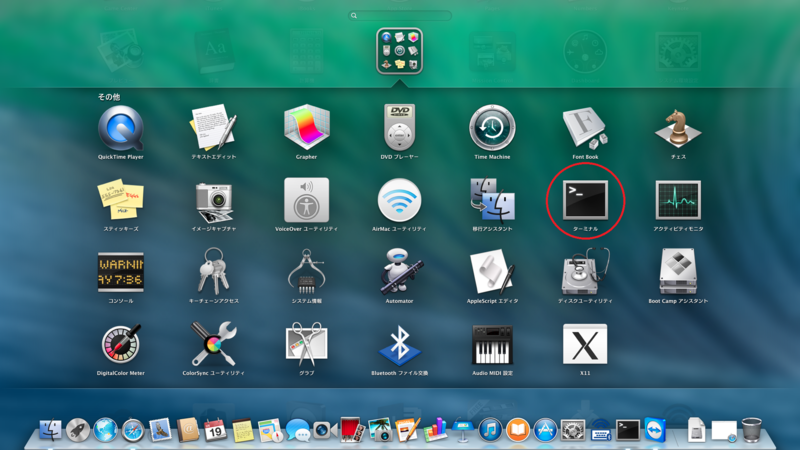The width and height of the screenshot is (800, 450).
Task: Open iPhoto from the Dock
Action: pyautogui.click(x=380, y=430)
